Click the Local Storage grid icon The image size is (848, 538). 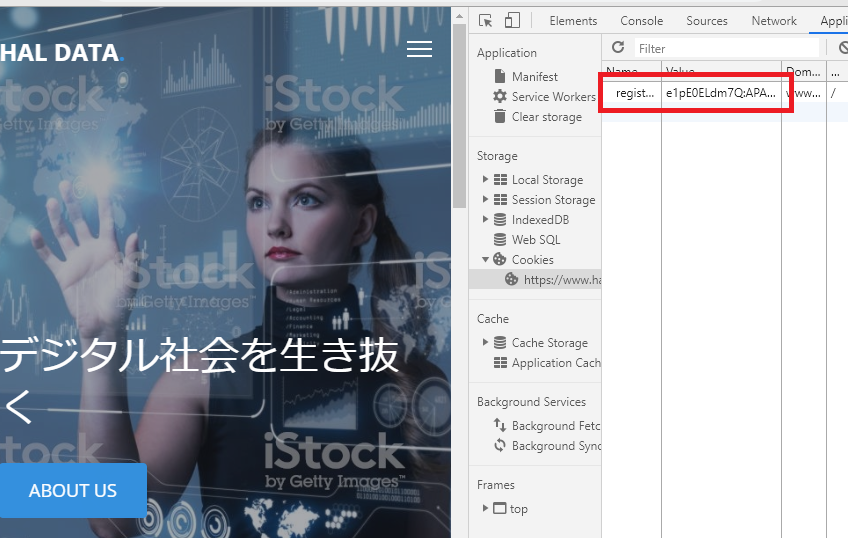pyautogui.click(x=500, y=180)
